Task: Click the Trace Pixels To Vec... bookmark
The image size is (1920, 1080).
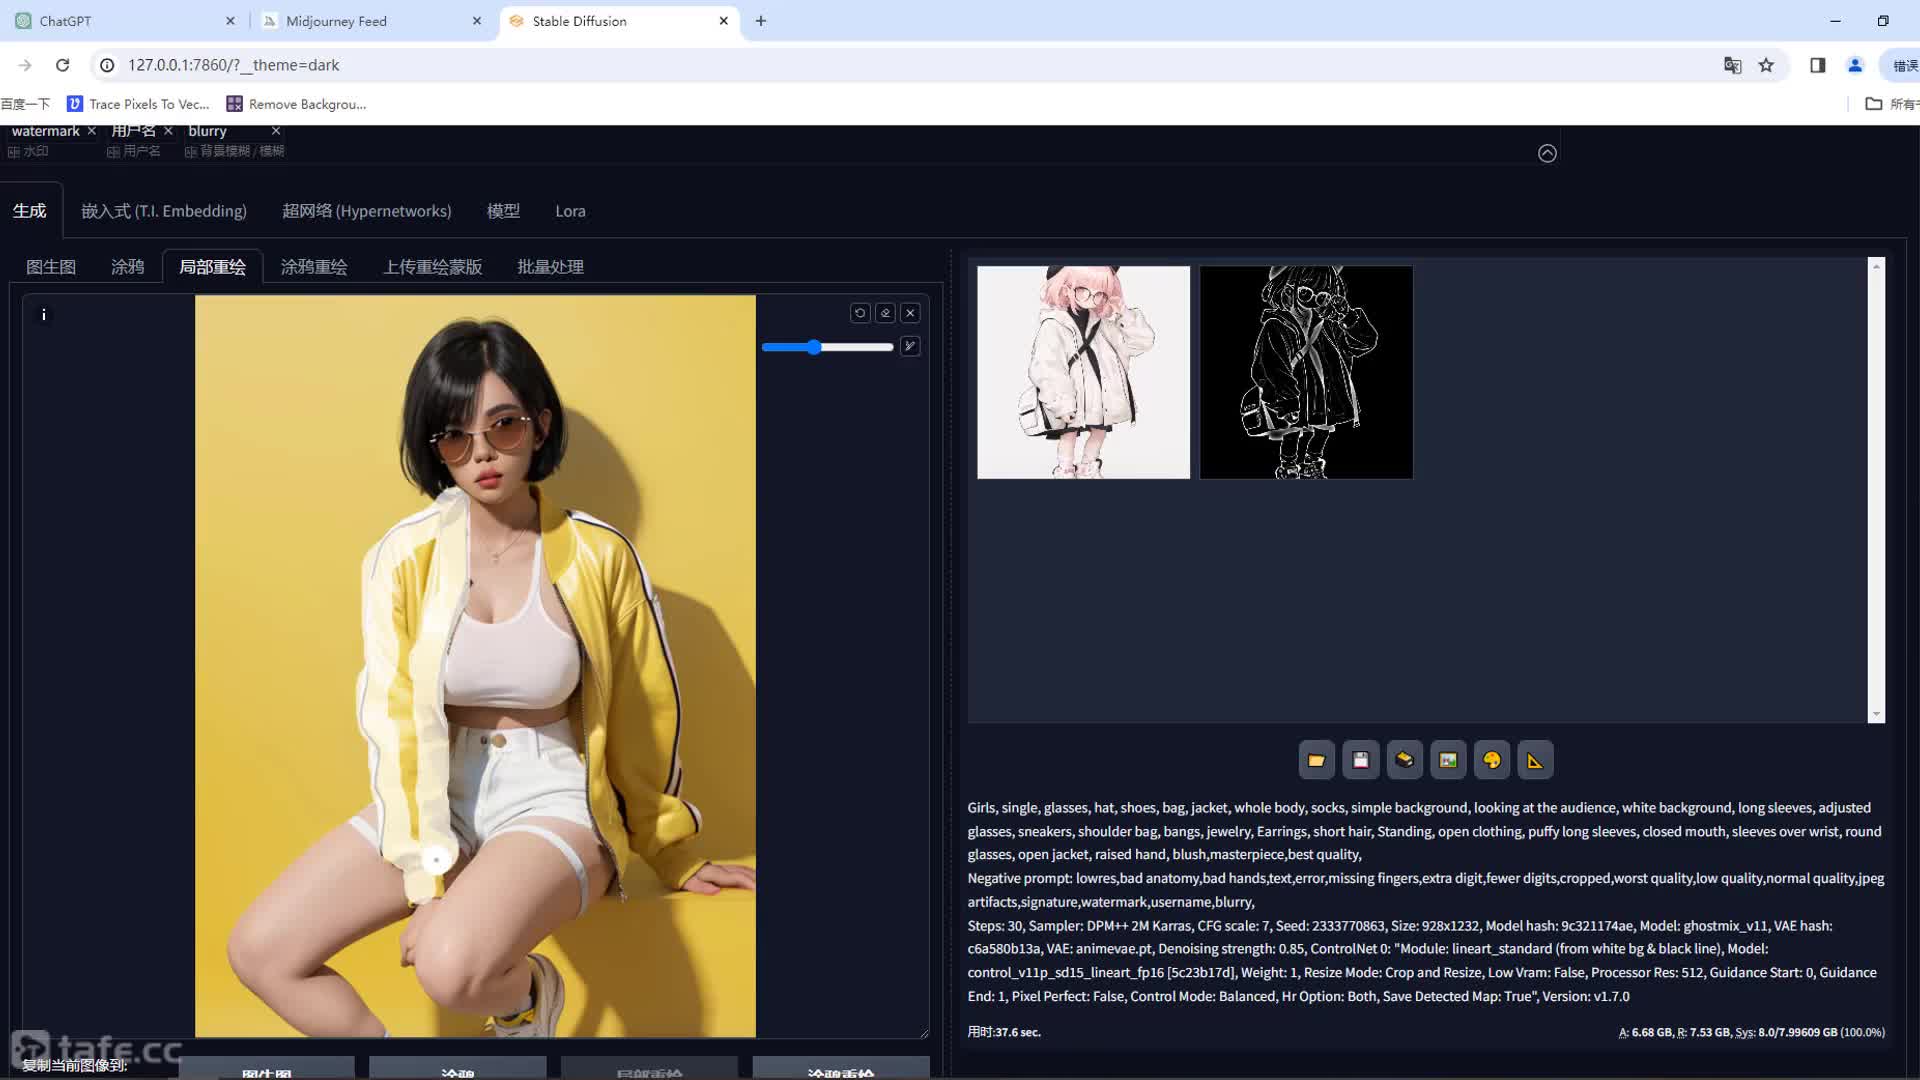Action: 138,104
